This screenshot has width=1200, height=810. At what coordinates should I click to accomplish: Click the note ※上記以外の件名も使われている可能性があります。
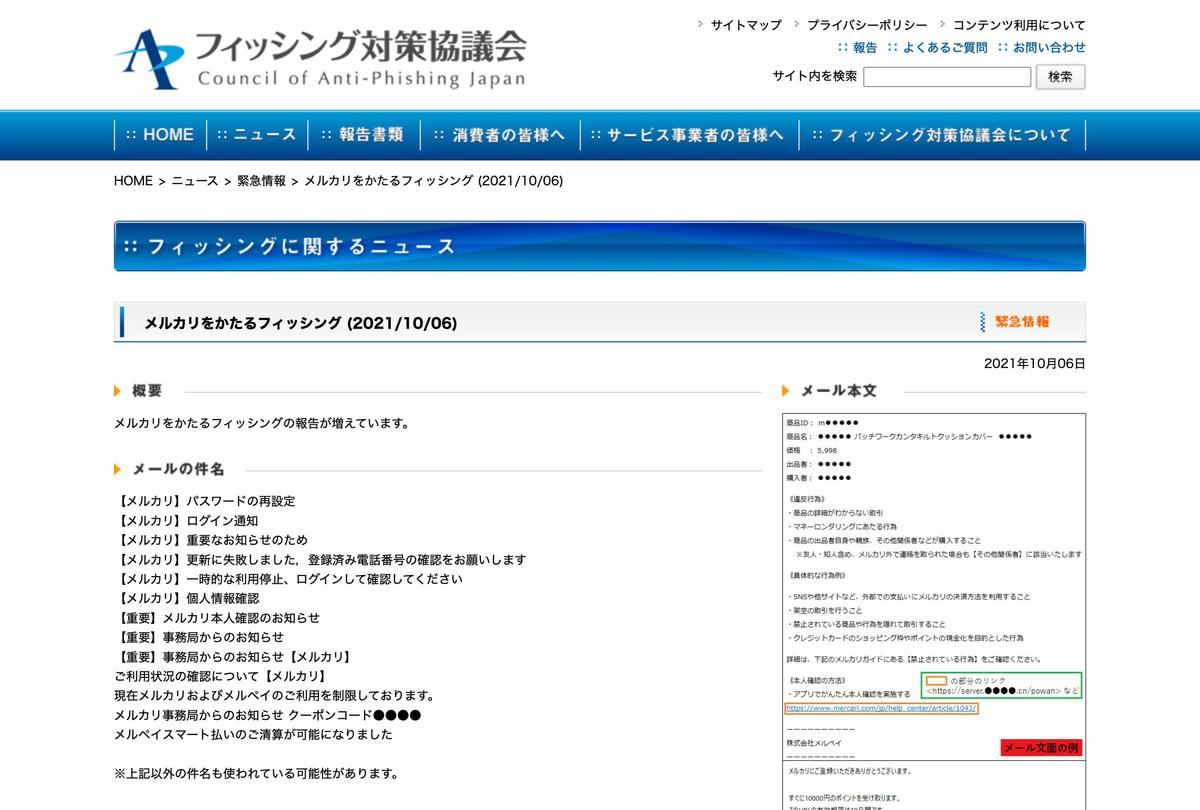click(x=256, y=773)
